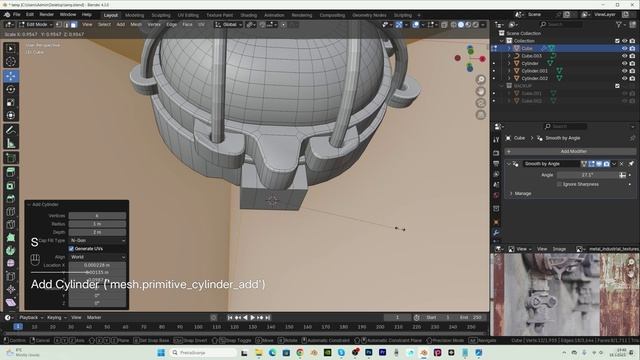Click the texture image preview
Image resolution: width=640 pixels, height=360 pixels.
[565, 295]
